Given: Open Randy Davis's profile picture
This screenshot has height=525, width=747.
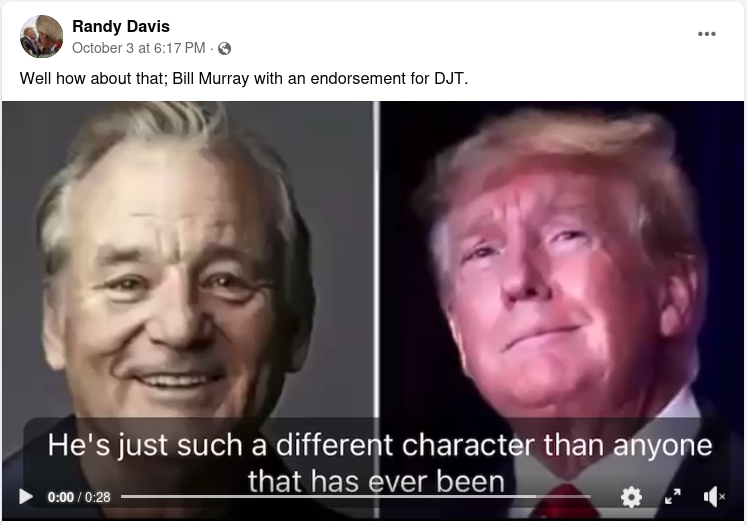Looking at the screenshot, I should pyautogui.click(x=41, y=36).
